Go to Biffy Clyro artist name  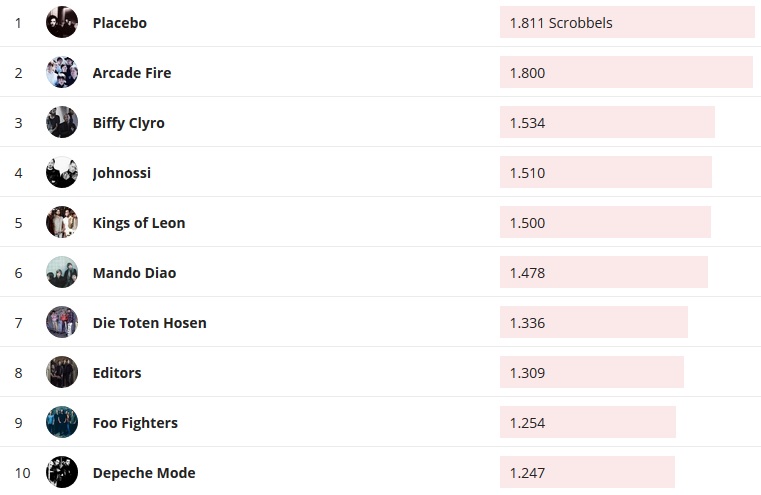click(x=128, y=122)
